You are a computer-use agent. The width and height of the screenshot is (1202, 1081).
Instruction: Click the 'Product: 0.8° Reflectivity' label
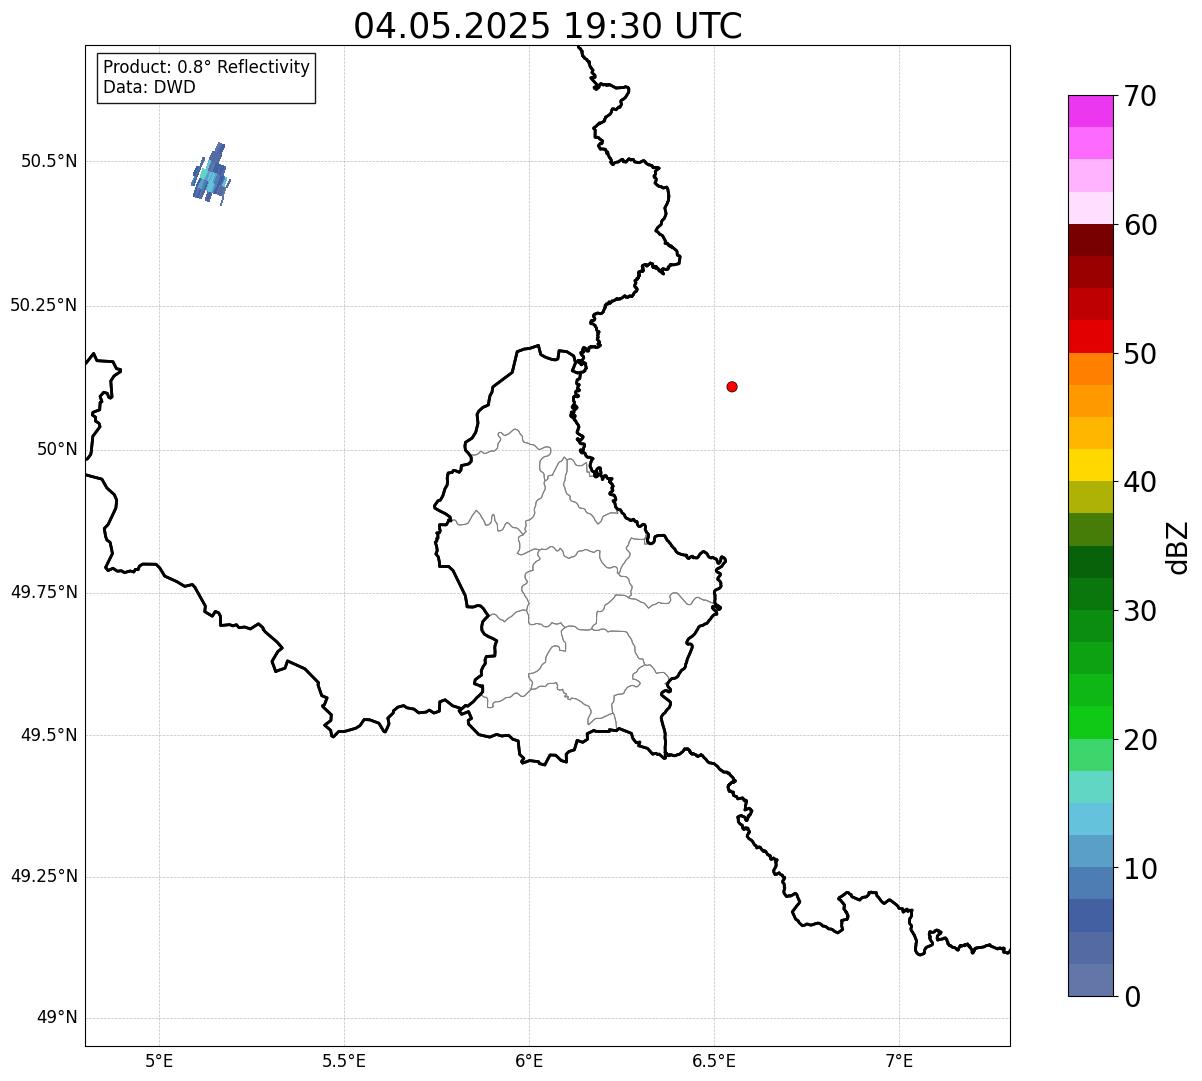tap(207, 67)
